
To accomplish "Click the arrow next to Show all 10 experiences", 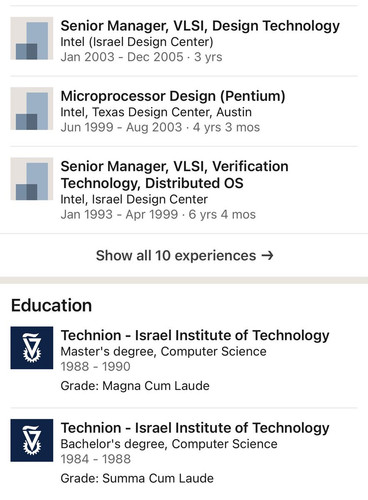I will [267, 256].
